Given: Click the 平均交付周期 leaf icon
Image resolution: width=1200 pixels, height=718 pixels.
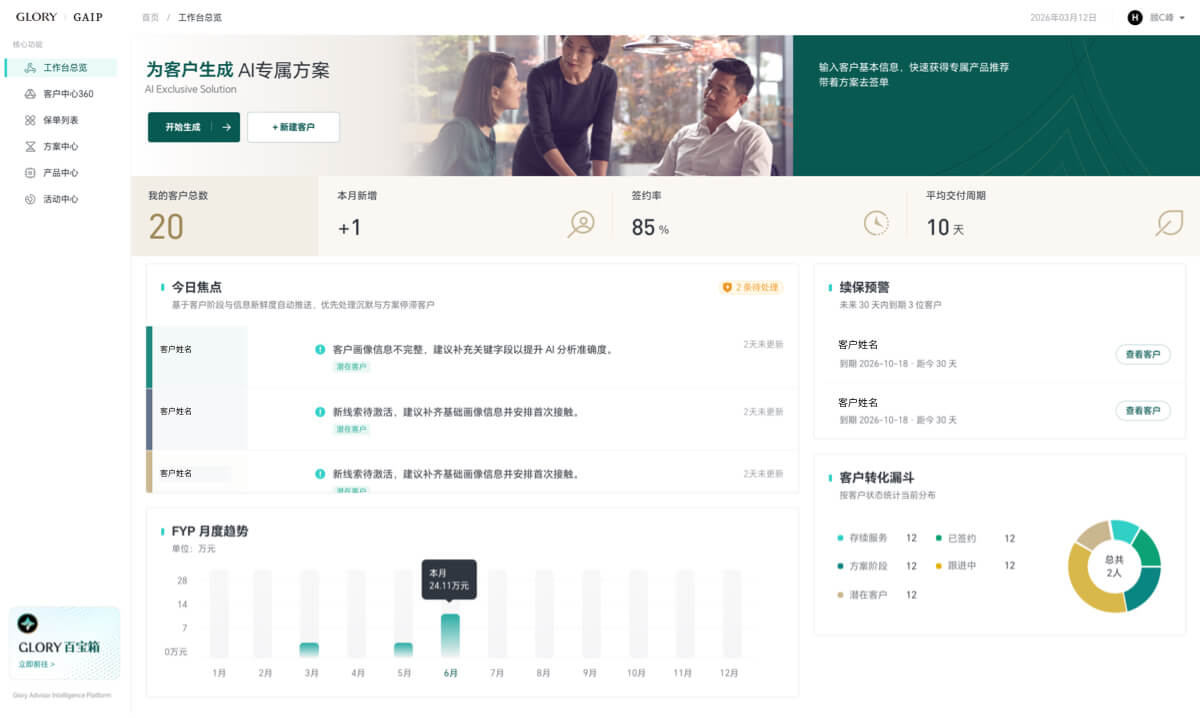Looking at the screenshot, I should click(x=1168, y=223).
